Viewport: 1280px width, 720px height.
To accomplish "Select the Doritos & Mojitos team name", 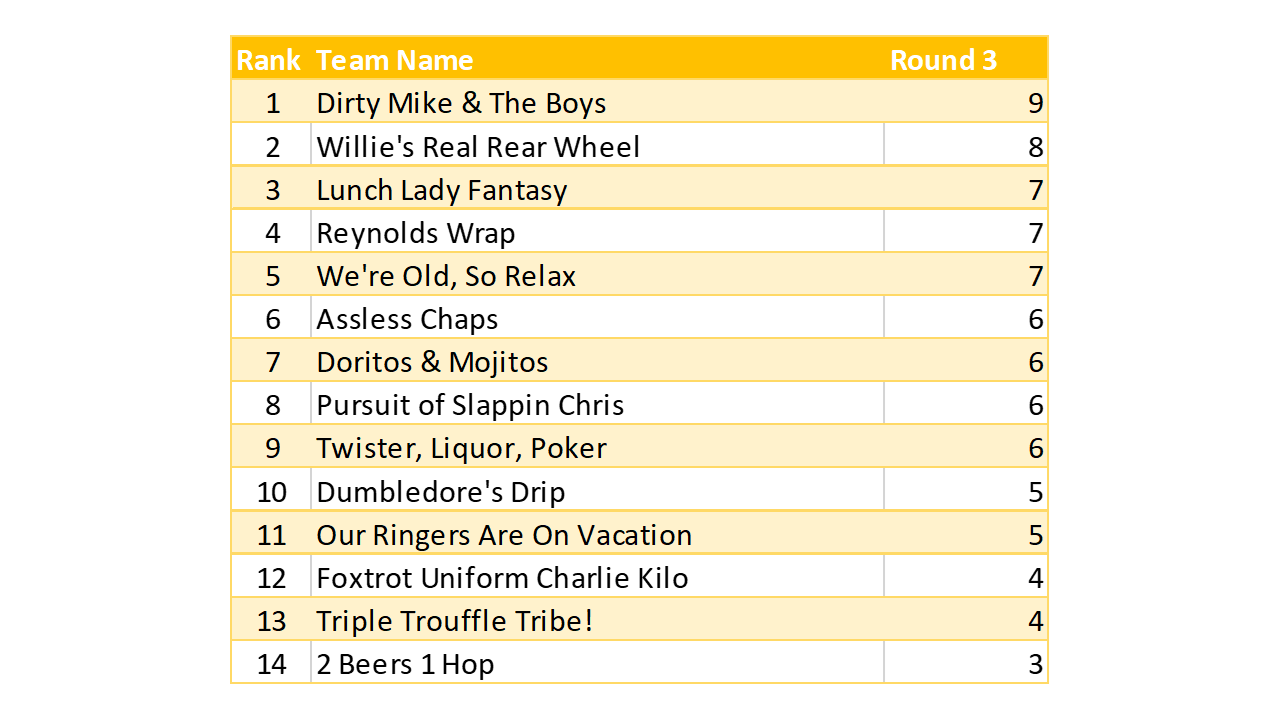I will click(x=432, y=362).
